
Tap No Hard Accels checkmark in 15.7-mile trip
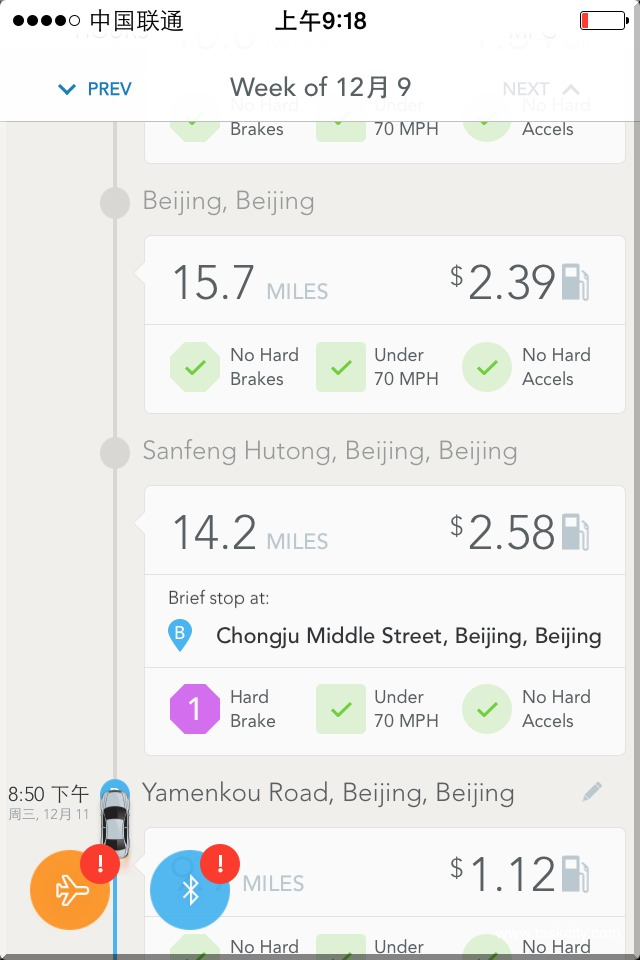point(487,367)
